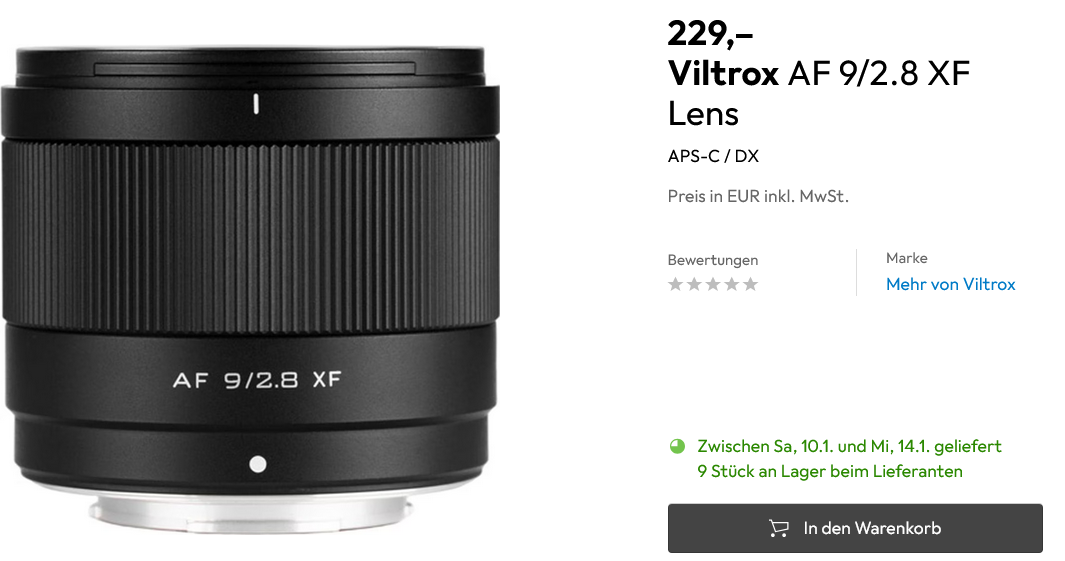The width and height of the screenshot is (1065, 561).
Task: Click the Bewertungen heading
Action: pyautogui.click(x=712, y=259)
